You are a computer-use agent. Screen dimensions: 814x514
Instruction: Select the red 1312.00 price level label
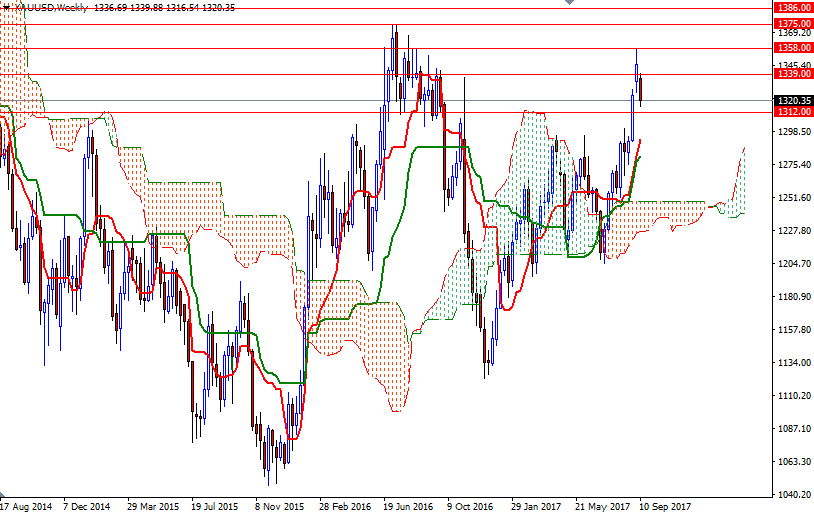tap(793, 112)
